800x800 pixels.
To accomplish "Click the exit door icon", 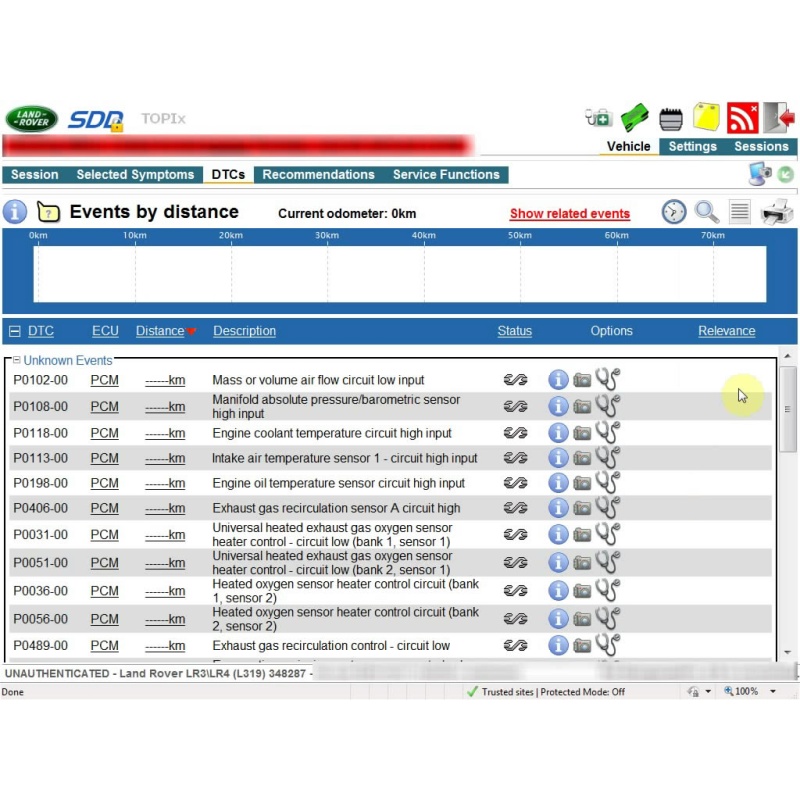I will (779, 118).
